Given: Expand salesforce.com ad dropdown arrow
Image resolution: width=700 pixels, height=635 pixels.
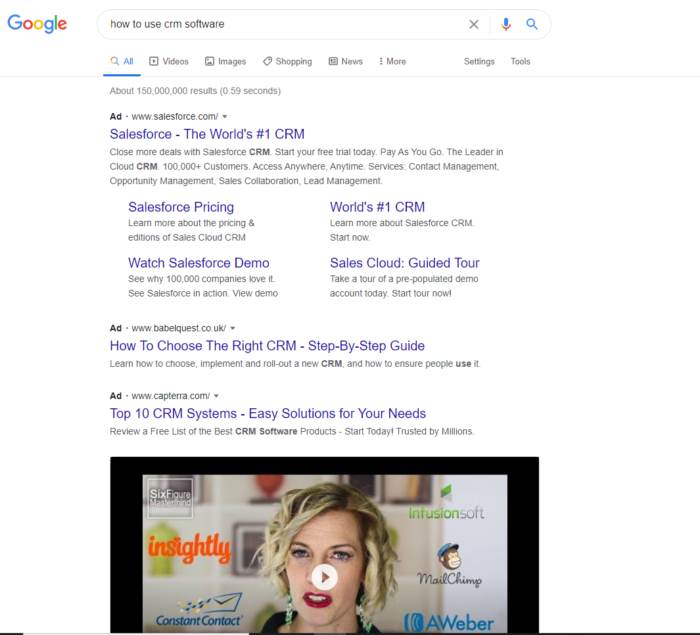Looking at the screenshot, I should (225, 117).
